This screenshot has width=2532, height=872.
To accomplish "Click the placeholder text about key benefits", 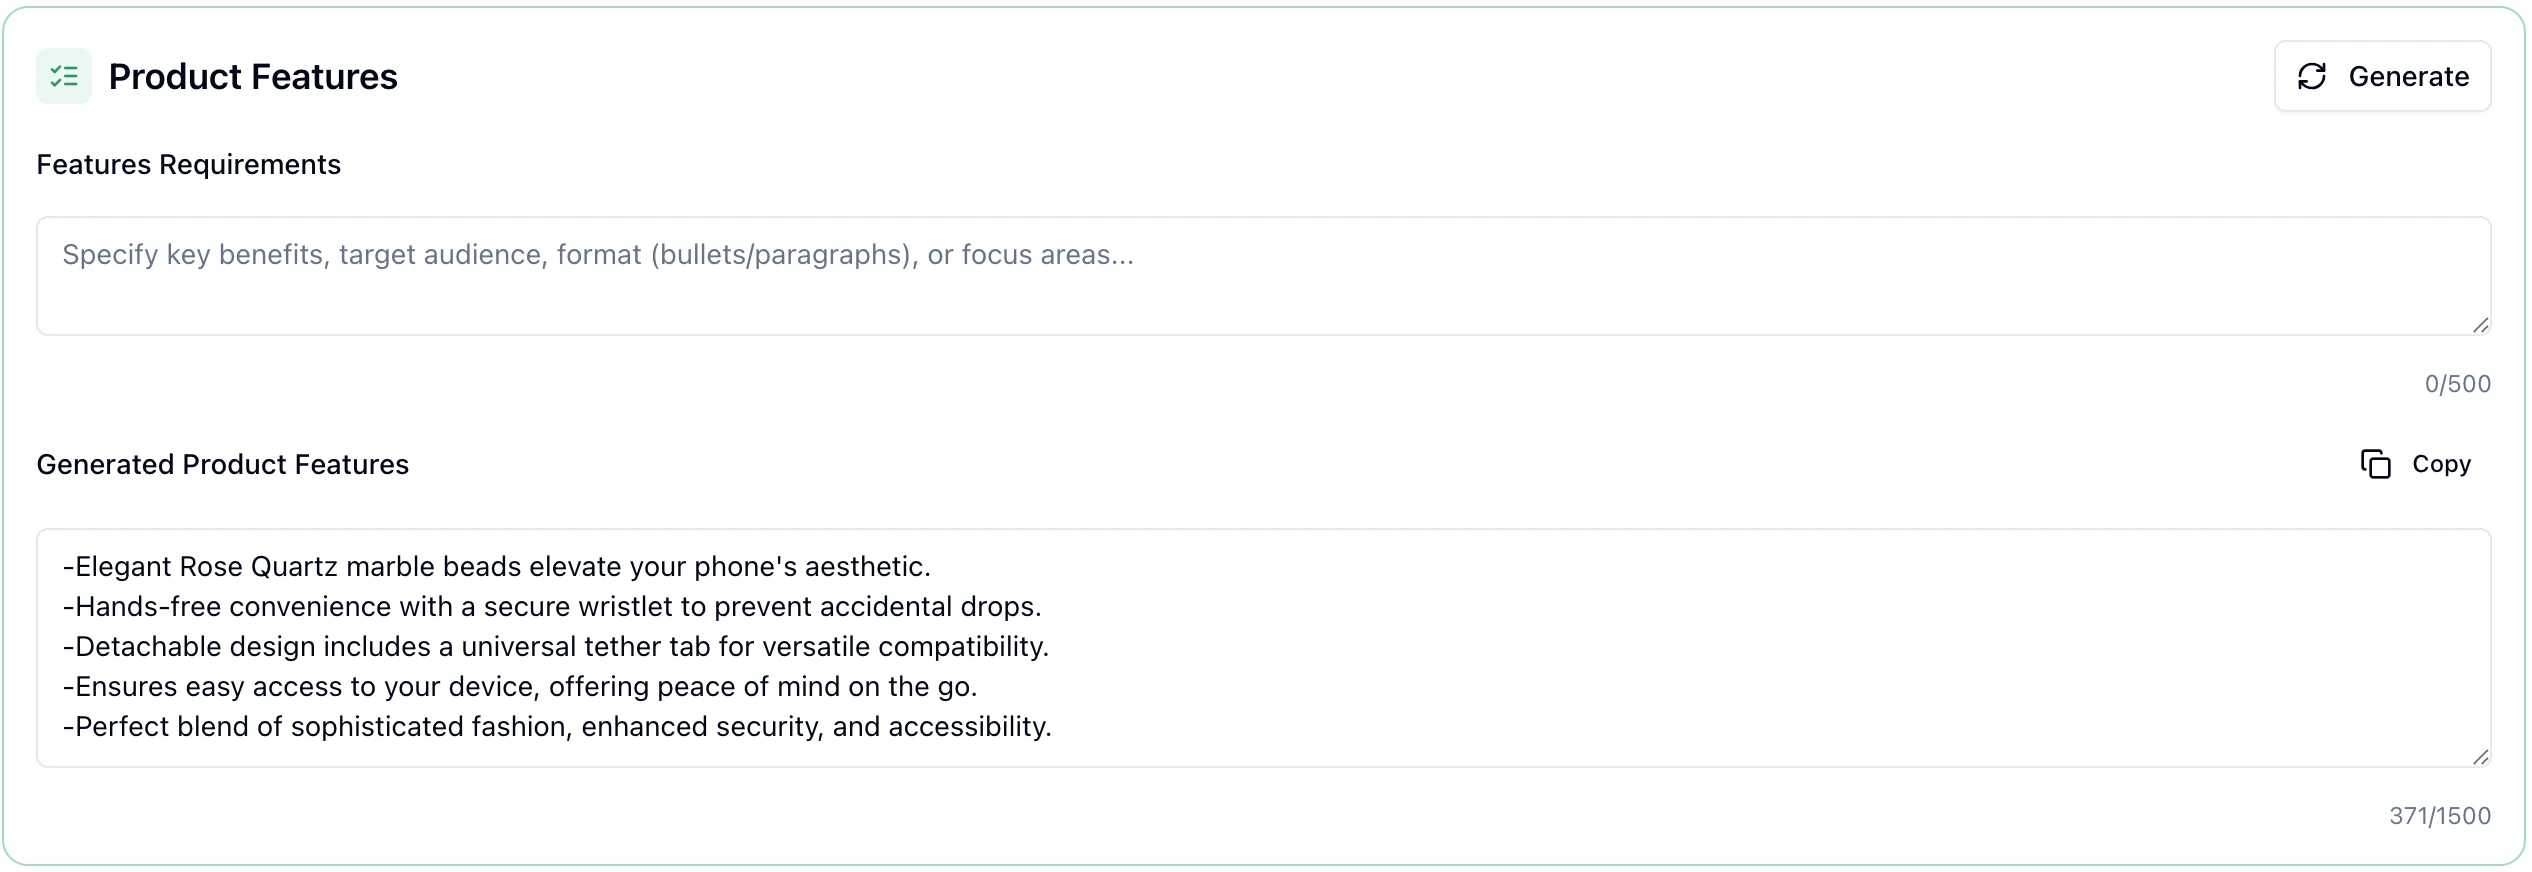I will pos(598,255).
